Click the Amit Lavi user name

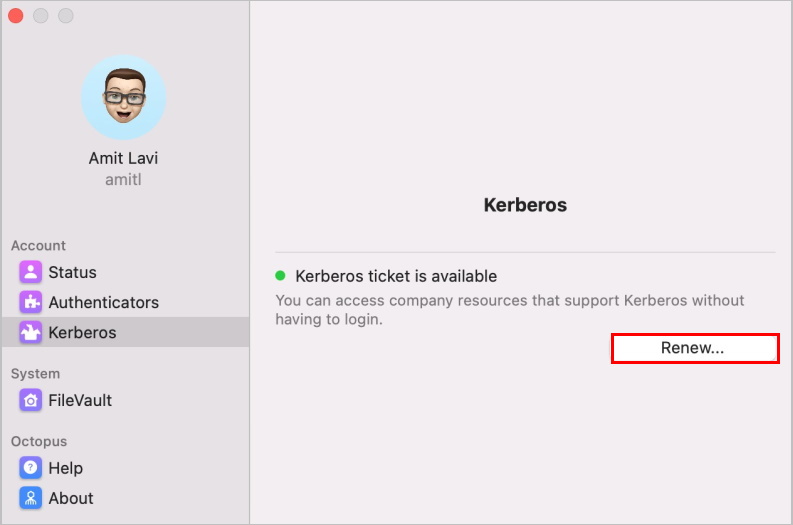pyautogui.click(x=123, y=158)
